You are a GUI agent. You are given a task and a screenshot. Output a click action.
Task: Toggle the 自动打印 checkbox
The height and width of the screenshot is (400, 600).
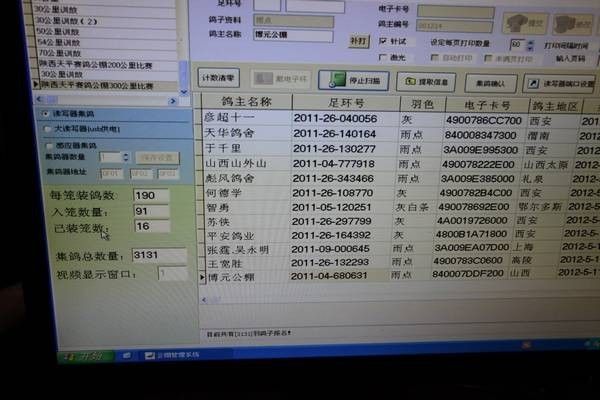click(x=434, y=57)
